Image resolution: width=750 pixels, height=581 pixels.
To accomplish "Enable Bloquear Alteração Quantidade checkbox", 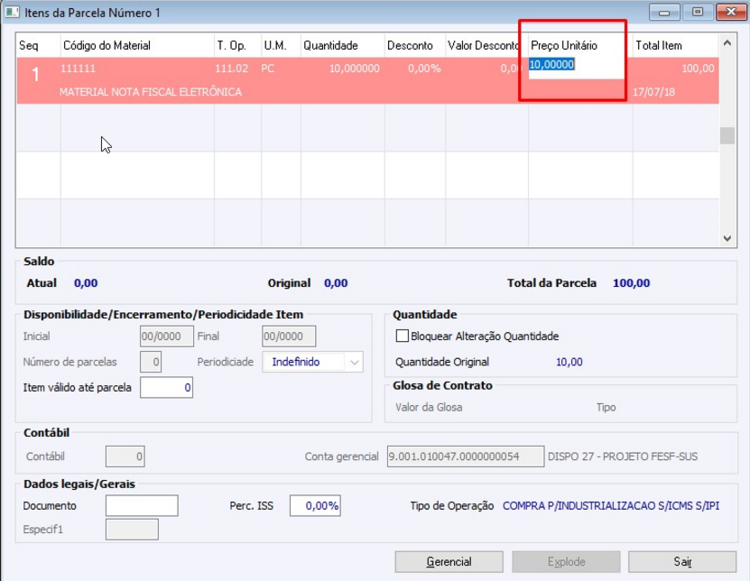I will point(402,336).
